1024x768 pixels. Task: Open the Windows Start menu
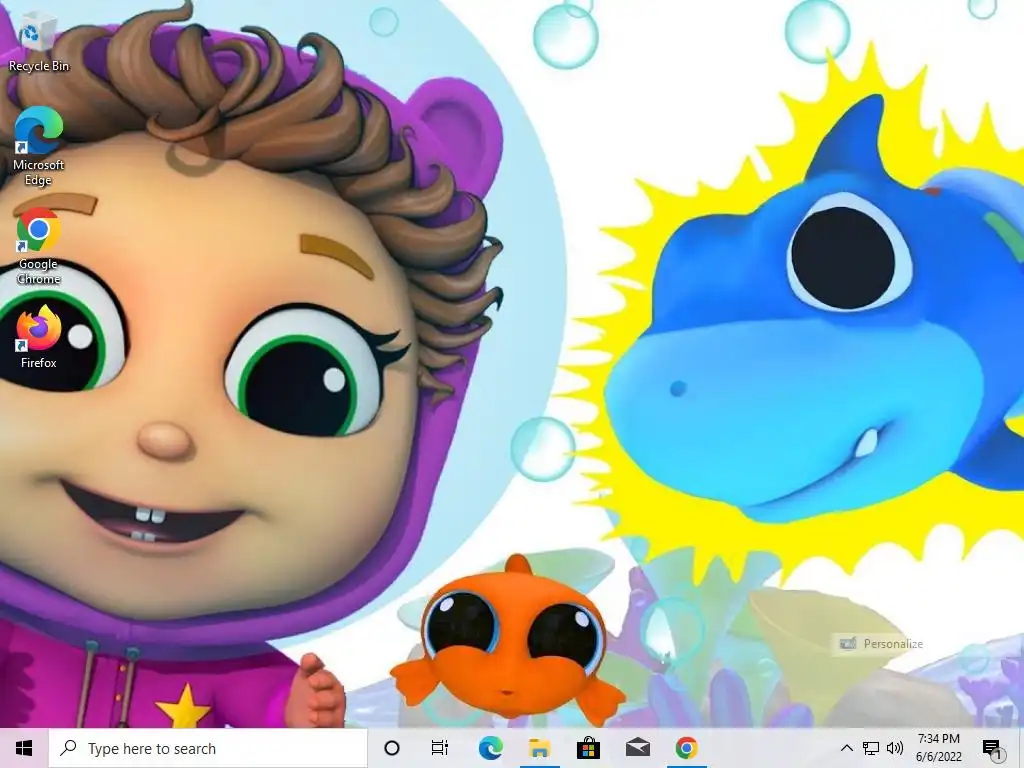coord(24,748)
